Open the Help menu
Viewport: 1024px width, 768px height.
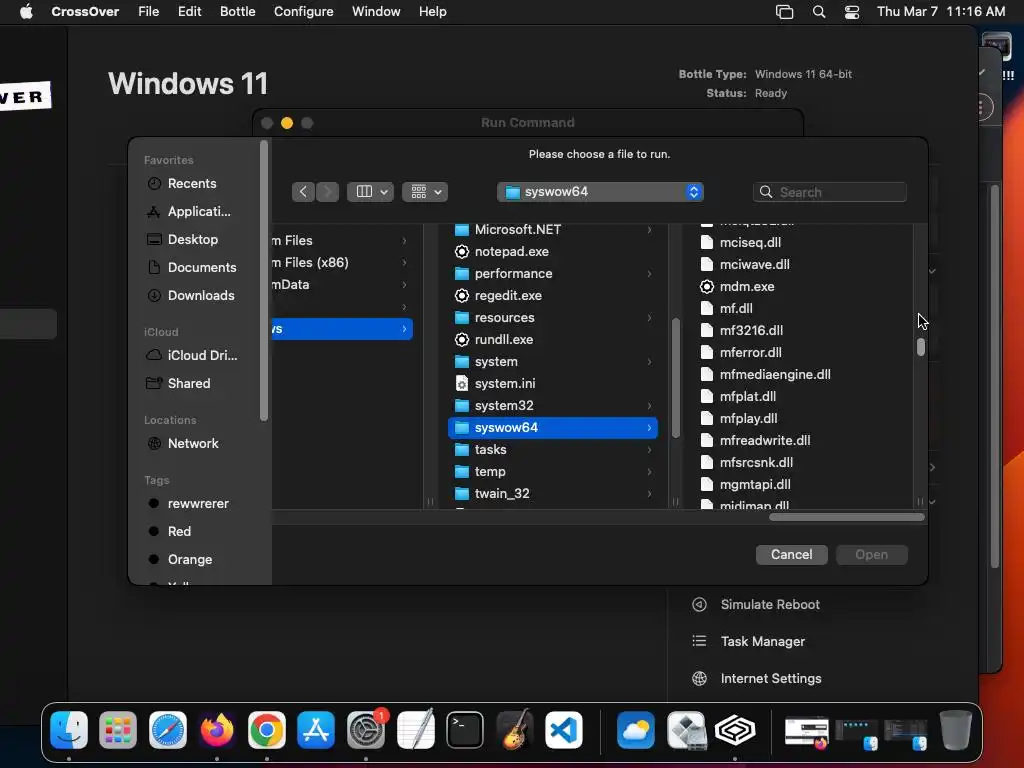pos(432,12)
